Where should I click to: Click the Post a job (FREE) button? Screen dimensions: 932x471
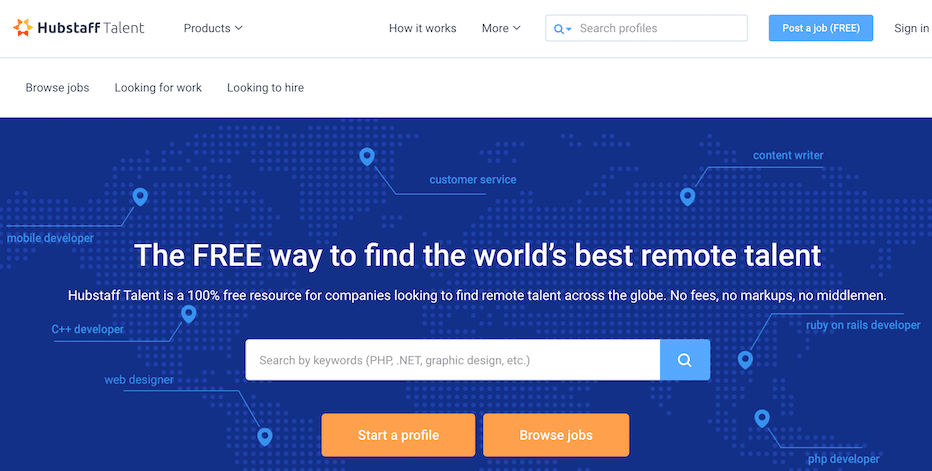click(x=821, y=28)
